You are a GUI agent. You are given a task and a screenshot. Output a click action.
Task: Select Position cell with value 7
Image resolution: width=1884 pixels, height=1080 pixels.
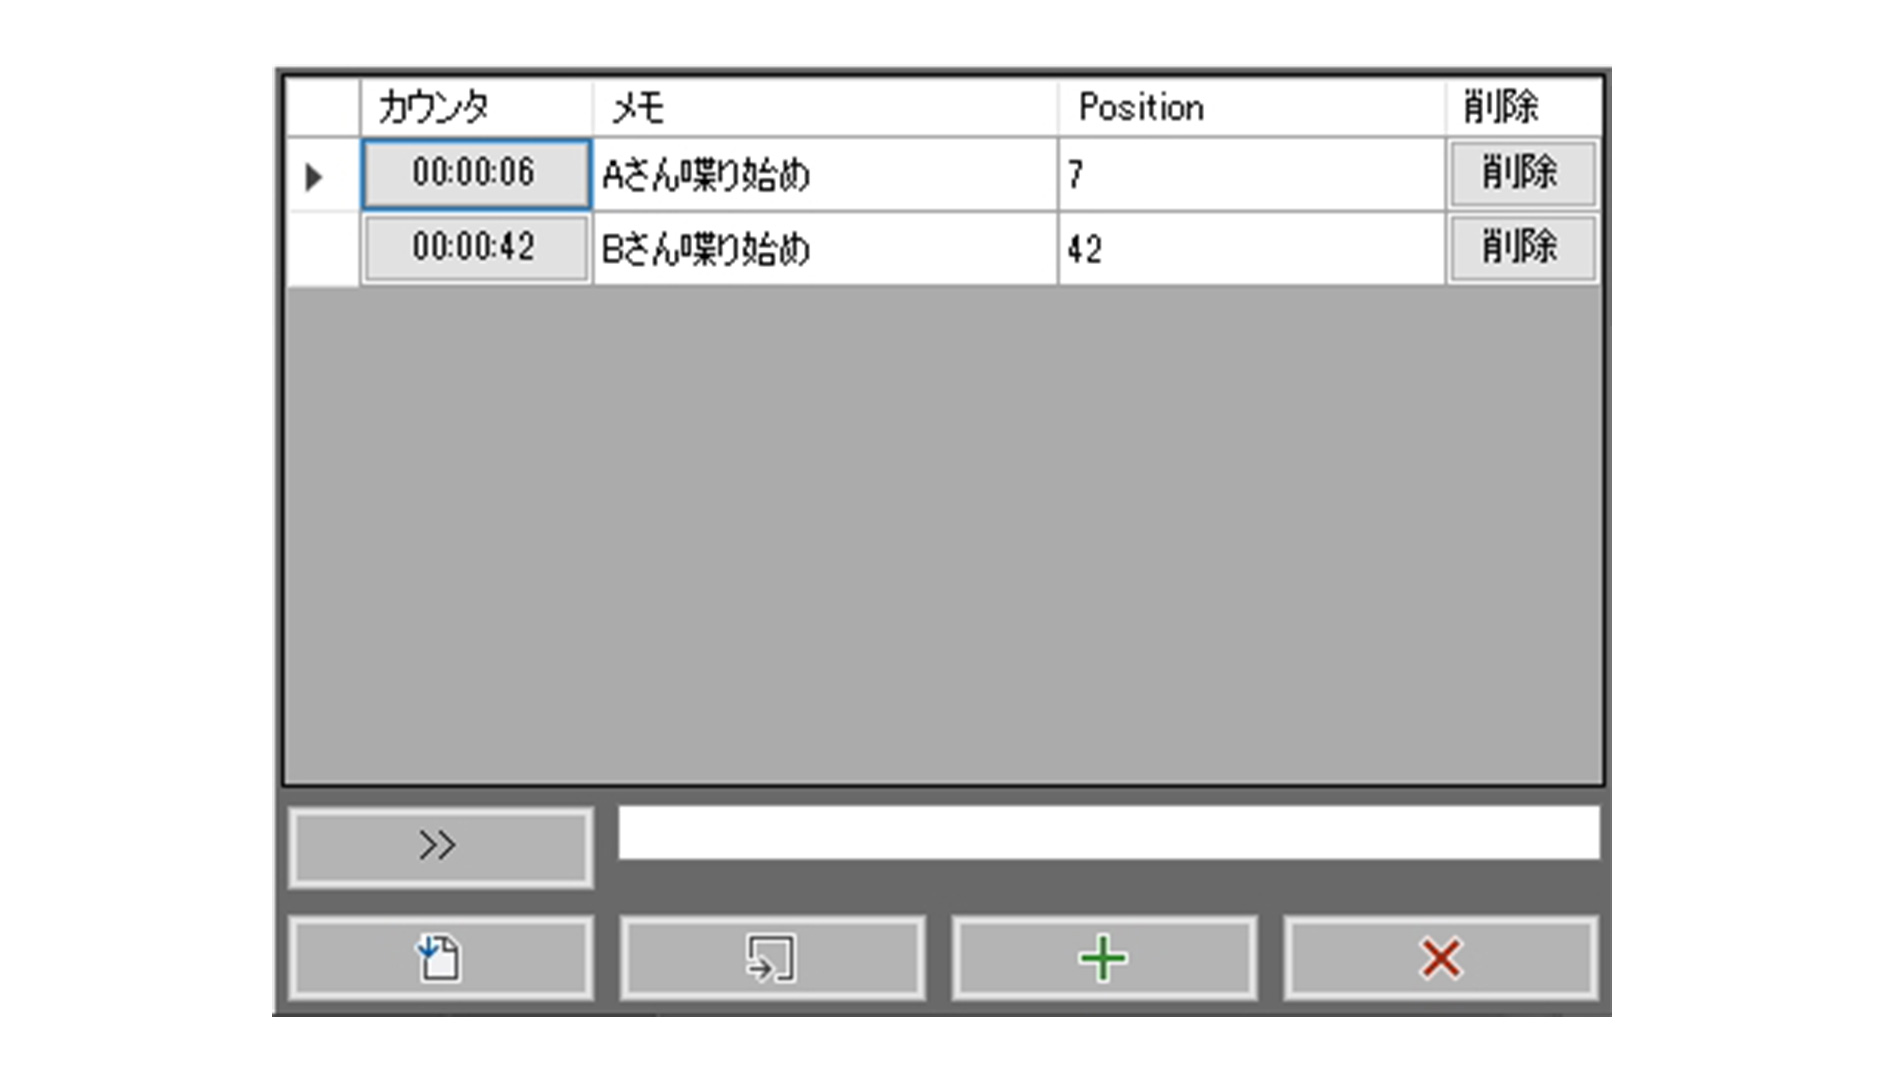point(1251,174)
